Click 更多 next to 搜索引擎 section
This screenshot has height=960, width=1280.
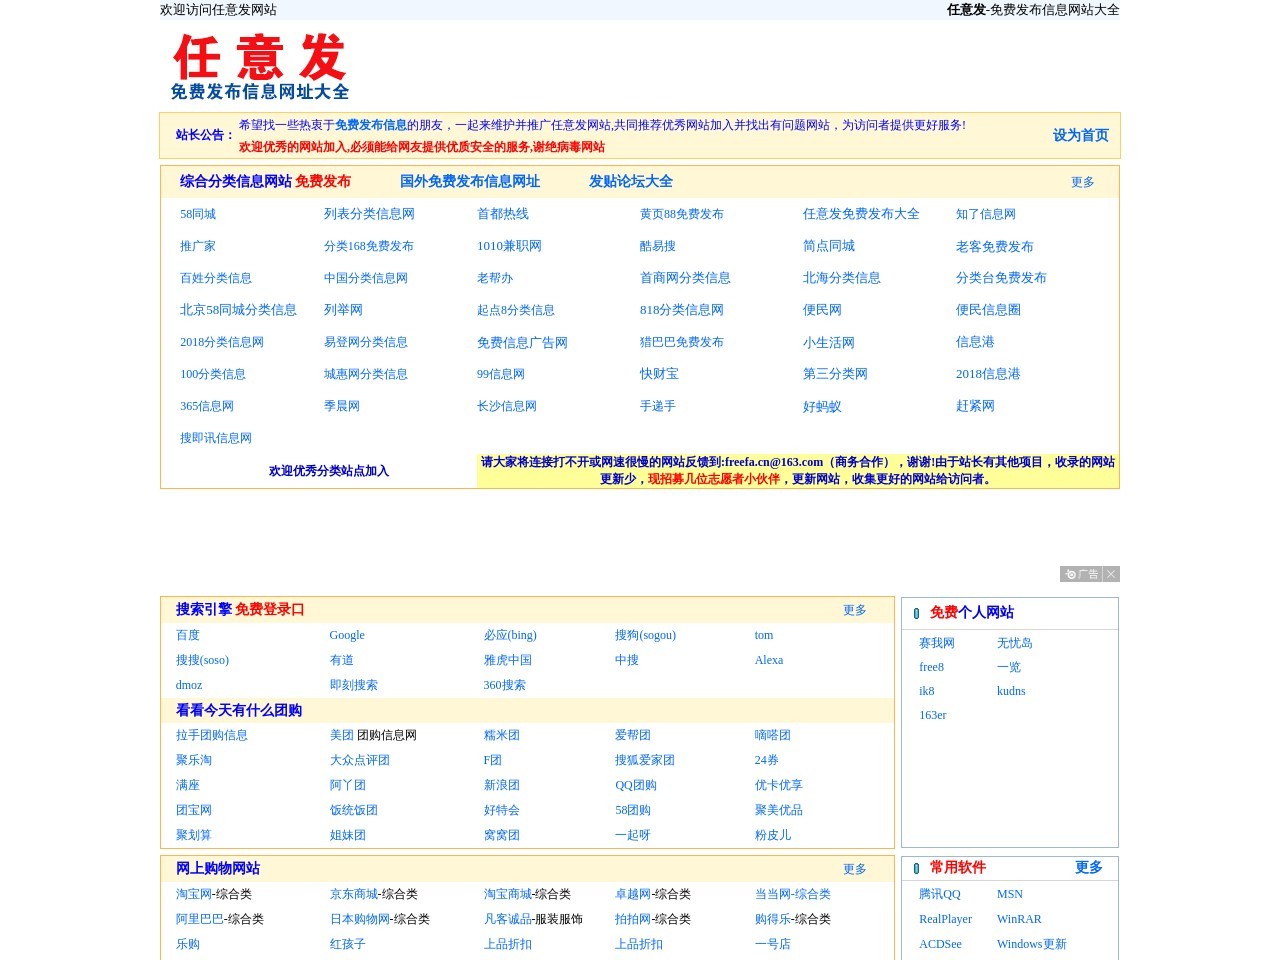854,609
